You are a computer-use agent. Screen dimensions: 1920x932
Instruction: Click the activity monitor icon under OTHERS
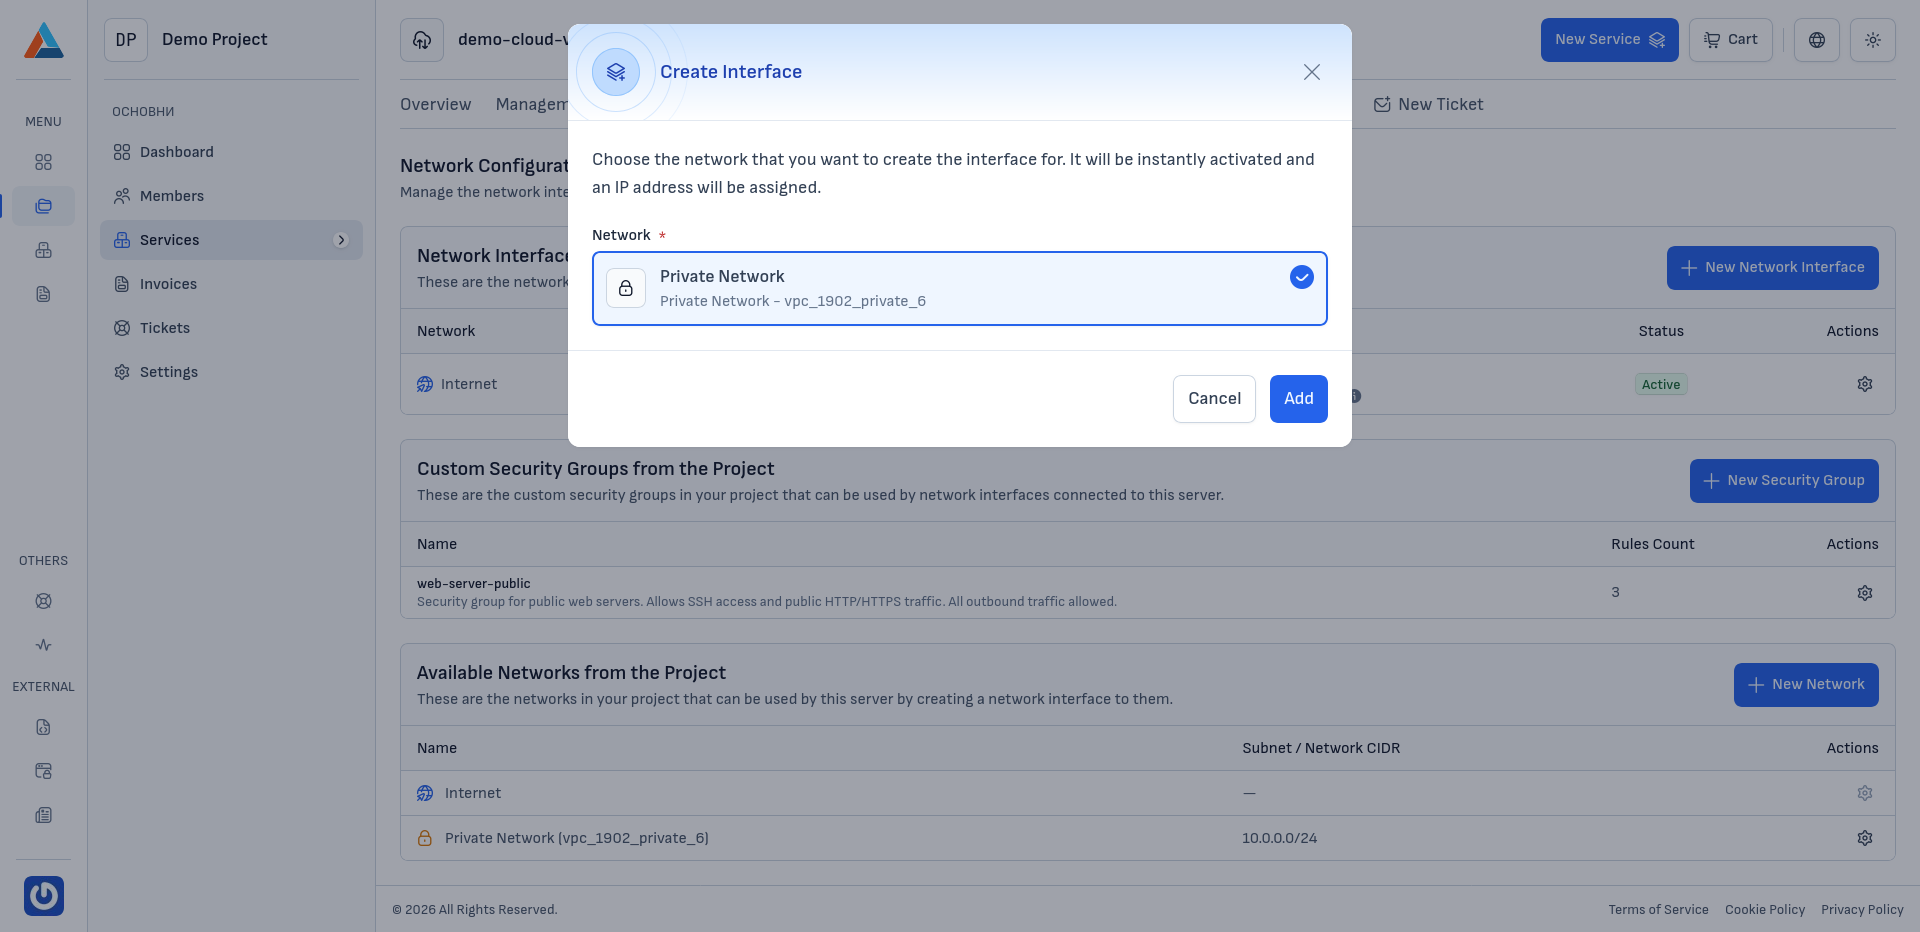pos(43,645)
